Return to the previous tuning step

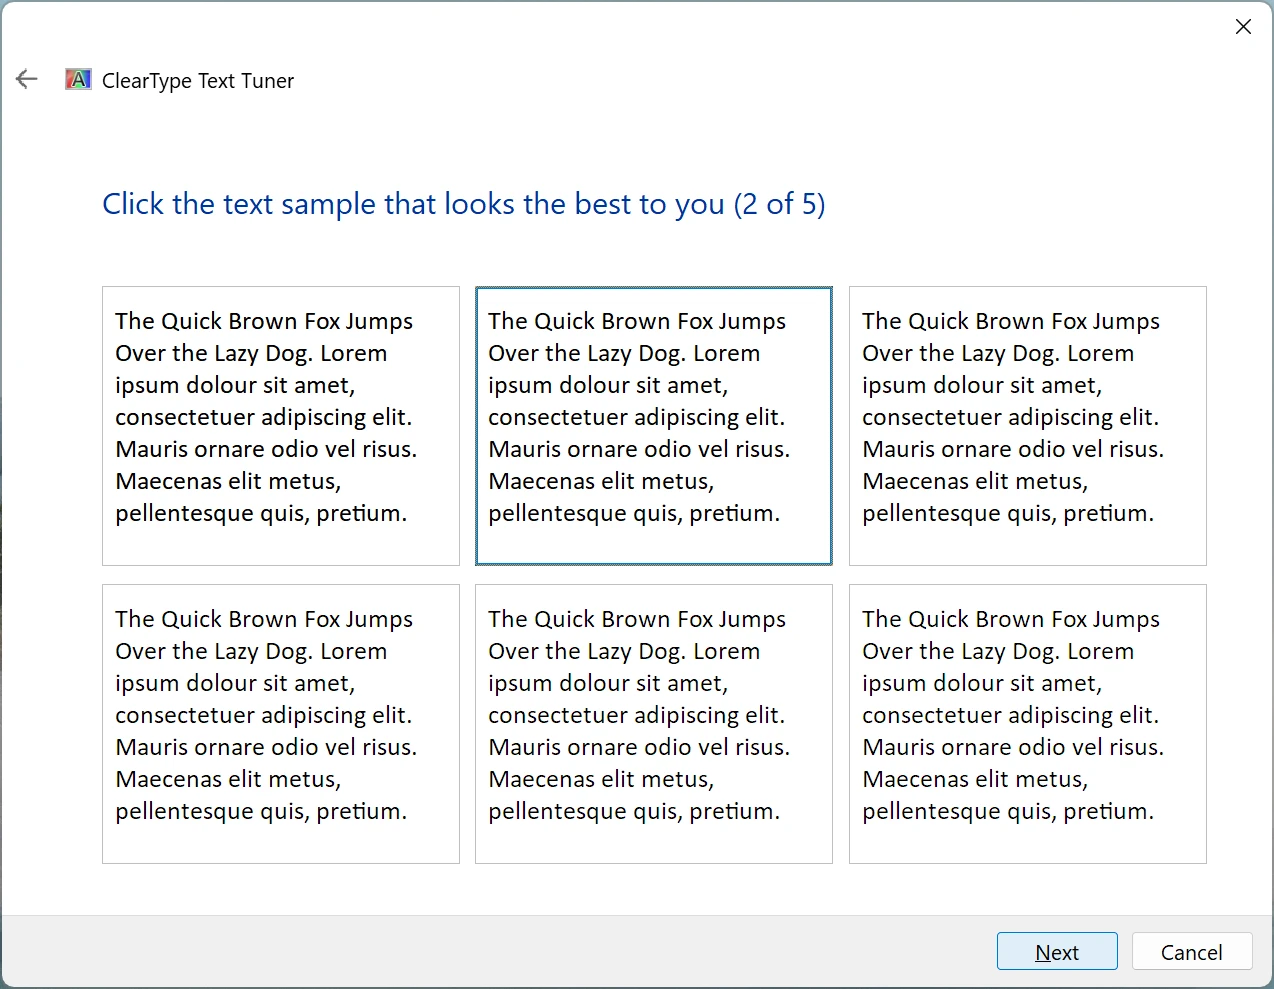tap(26, 79)
